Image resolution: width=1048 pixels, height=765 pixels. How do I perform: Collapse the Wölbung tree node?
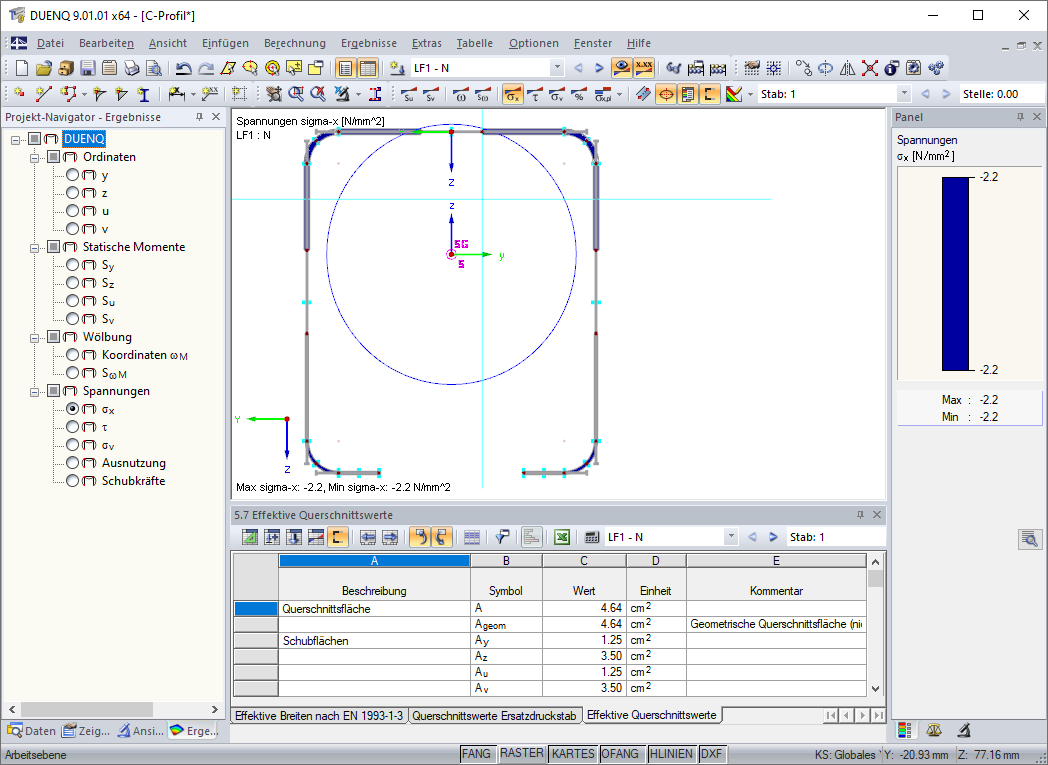[36, 337]
